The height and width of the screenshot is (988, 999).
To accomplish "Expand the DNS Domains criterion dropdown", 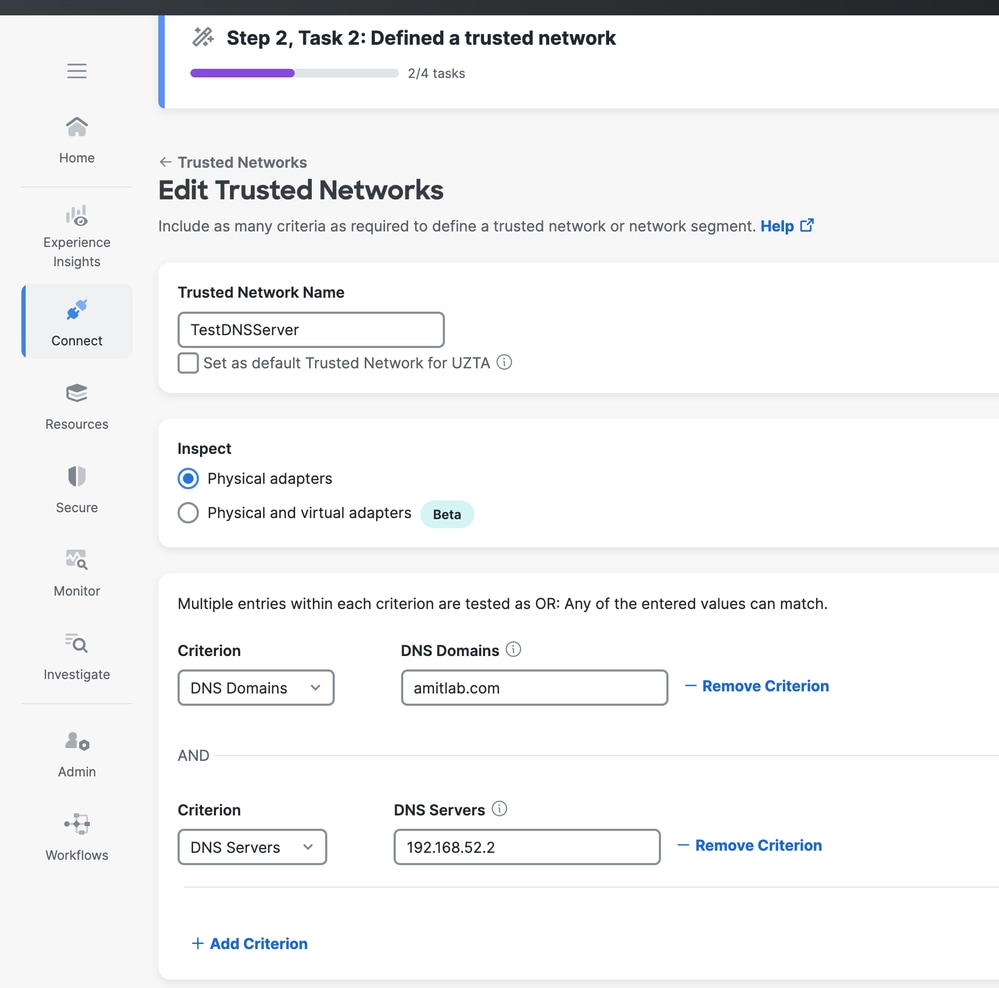I will (x=256, y=688).
